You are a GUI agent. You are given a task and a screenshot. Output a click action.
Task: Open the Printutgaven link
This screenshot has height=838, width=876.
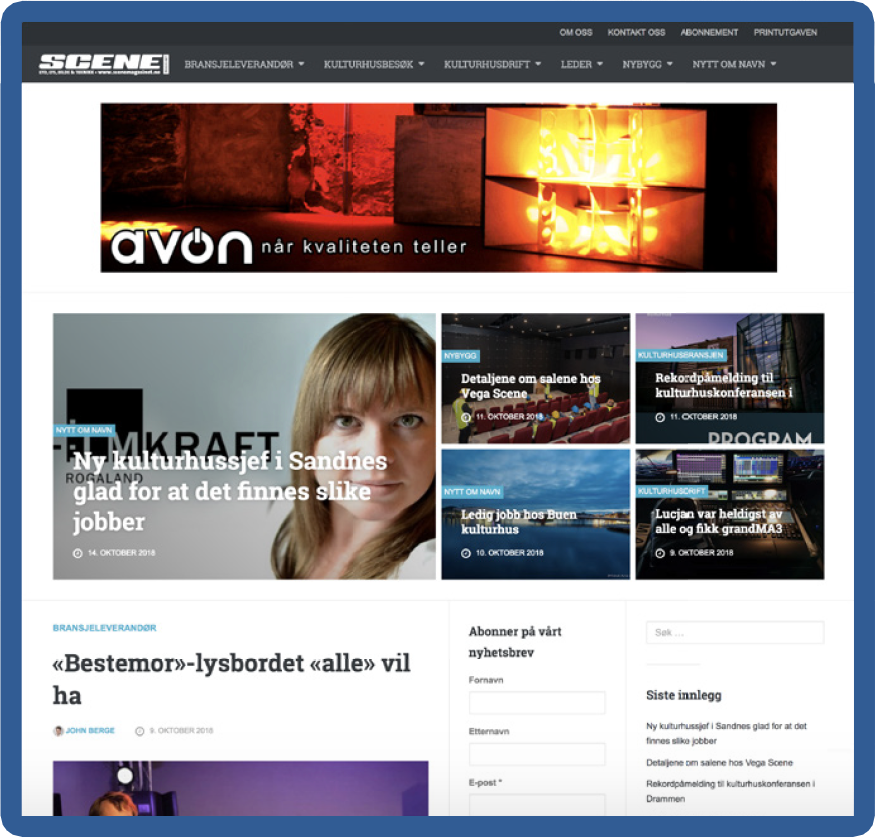point(785,32)
